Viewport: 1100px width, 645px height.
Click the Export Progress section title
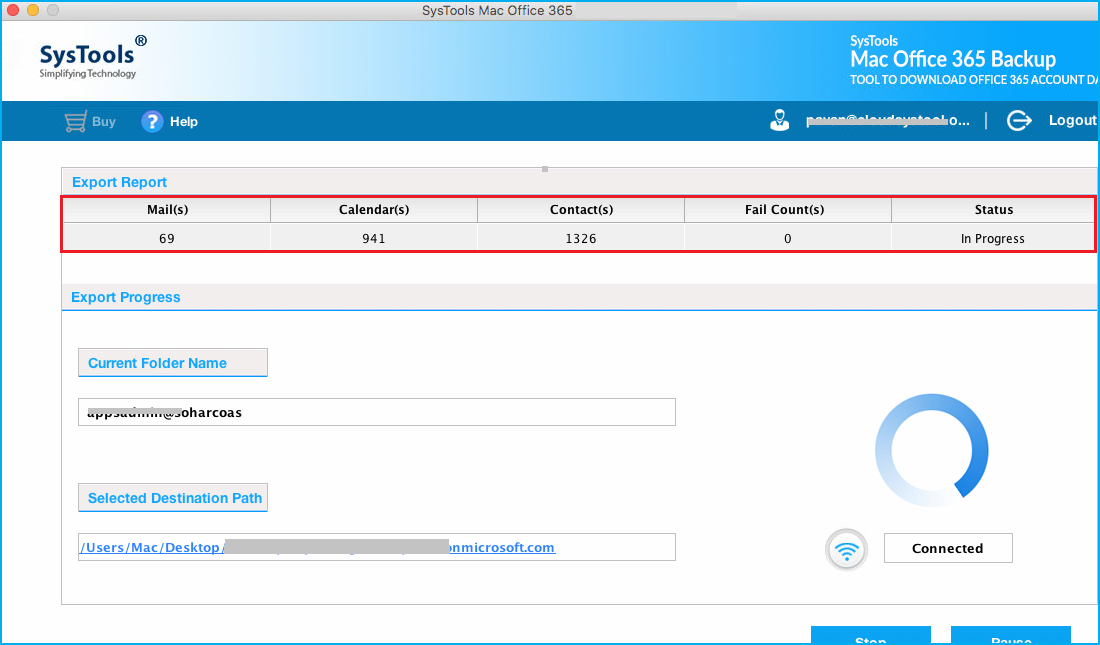pyautogui.click(x=126, y=297)
